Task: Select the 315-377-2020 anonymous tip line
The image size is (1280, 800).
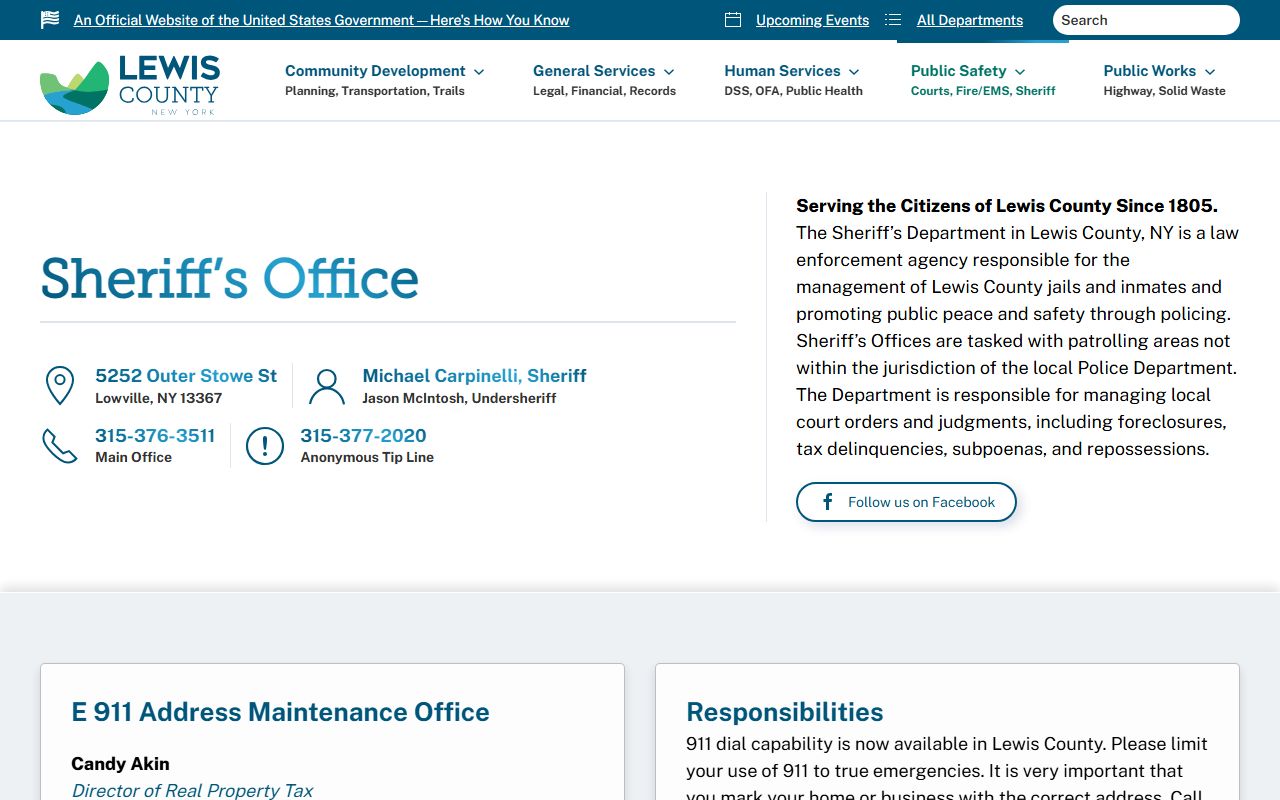Action: 363,435
